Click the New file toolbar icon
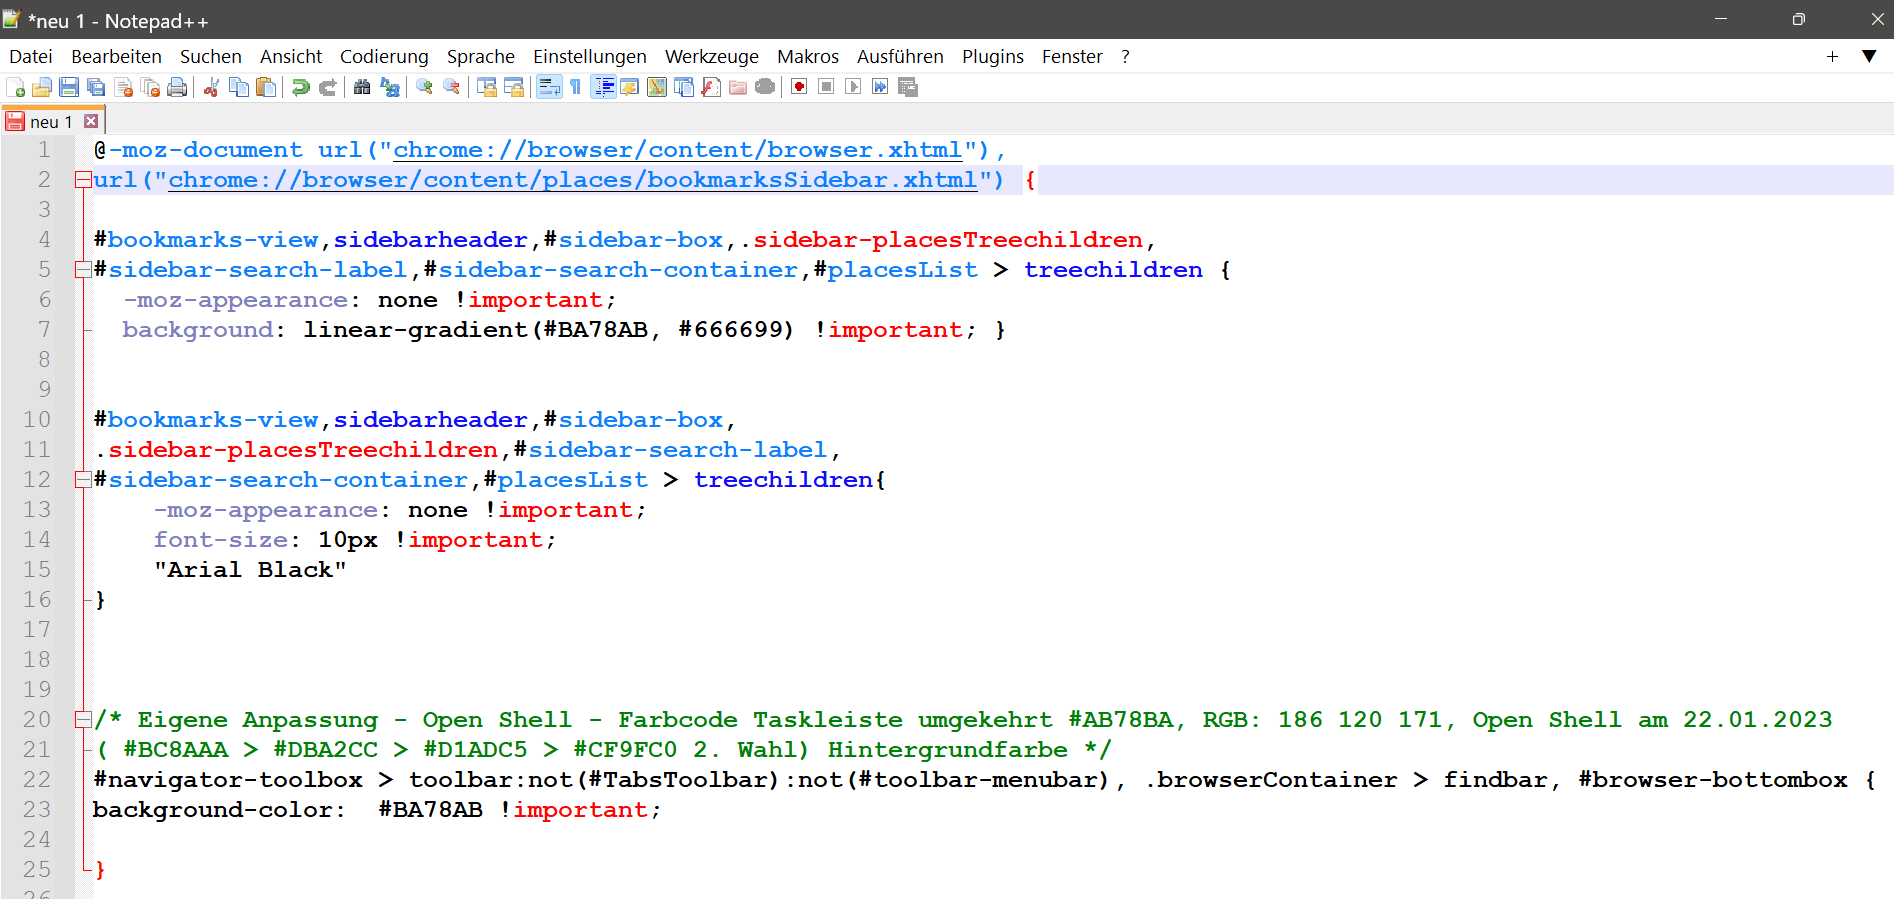Screen dimensions: 1894x899 [16, 88]
